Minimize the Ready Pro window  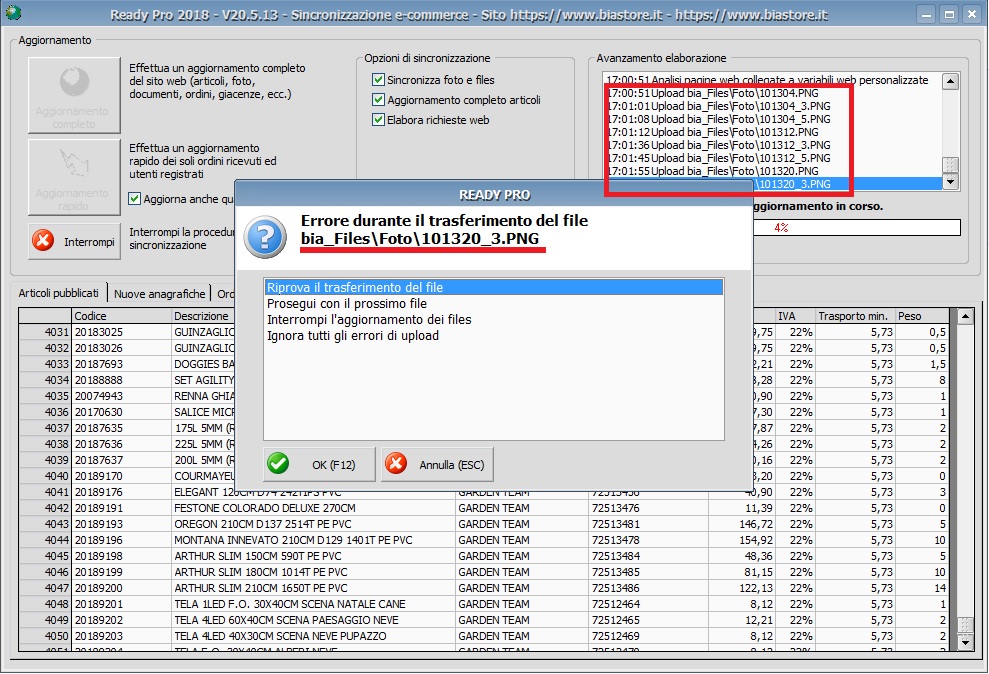click(x=926, y=15)
